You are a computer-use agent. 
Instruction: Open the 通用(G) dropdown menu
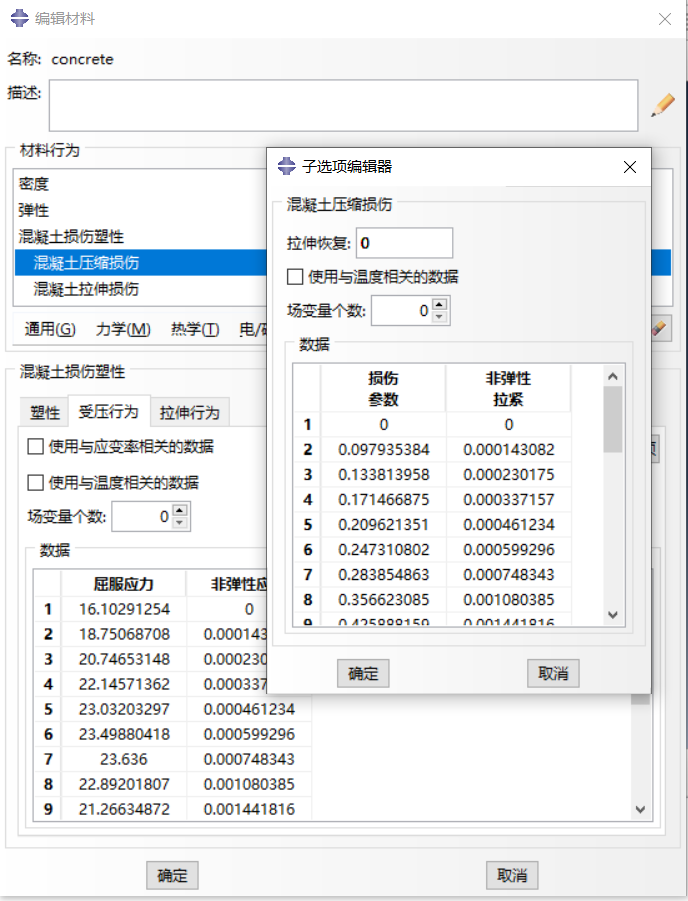(50, 329)
